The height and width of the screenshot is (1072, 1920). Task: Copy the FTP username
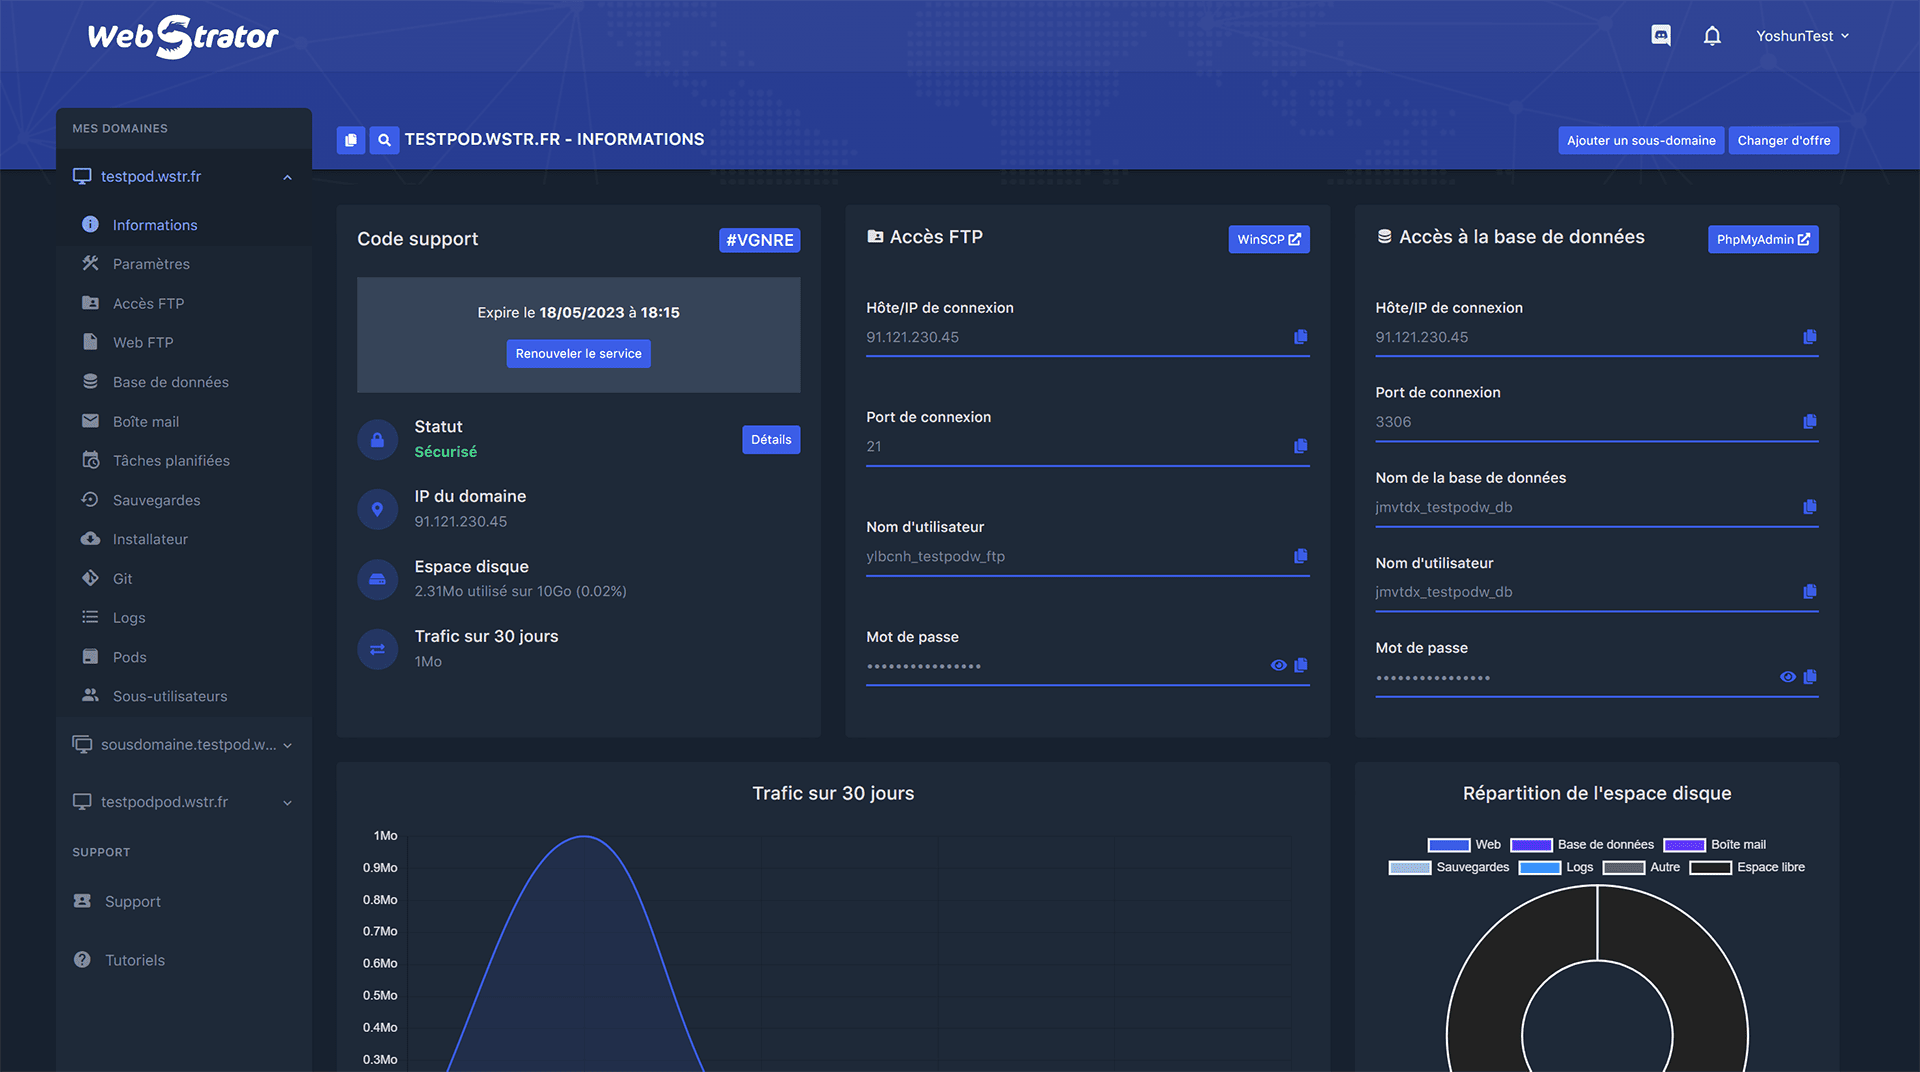(1301, 556)
